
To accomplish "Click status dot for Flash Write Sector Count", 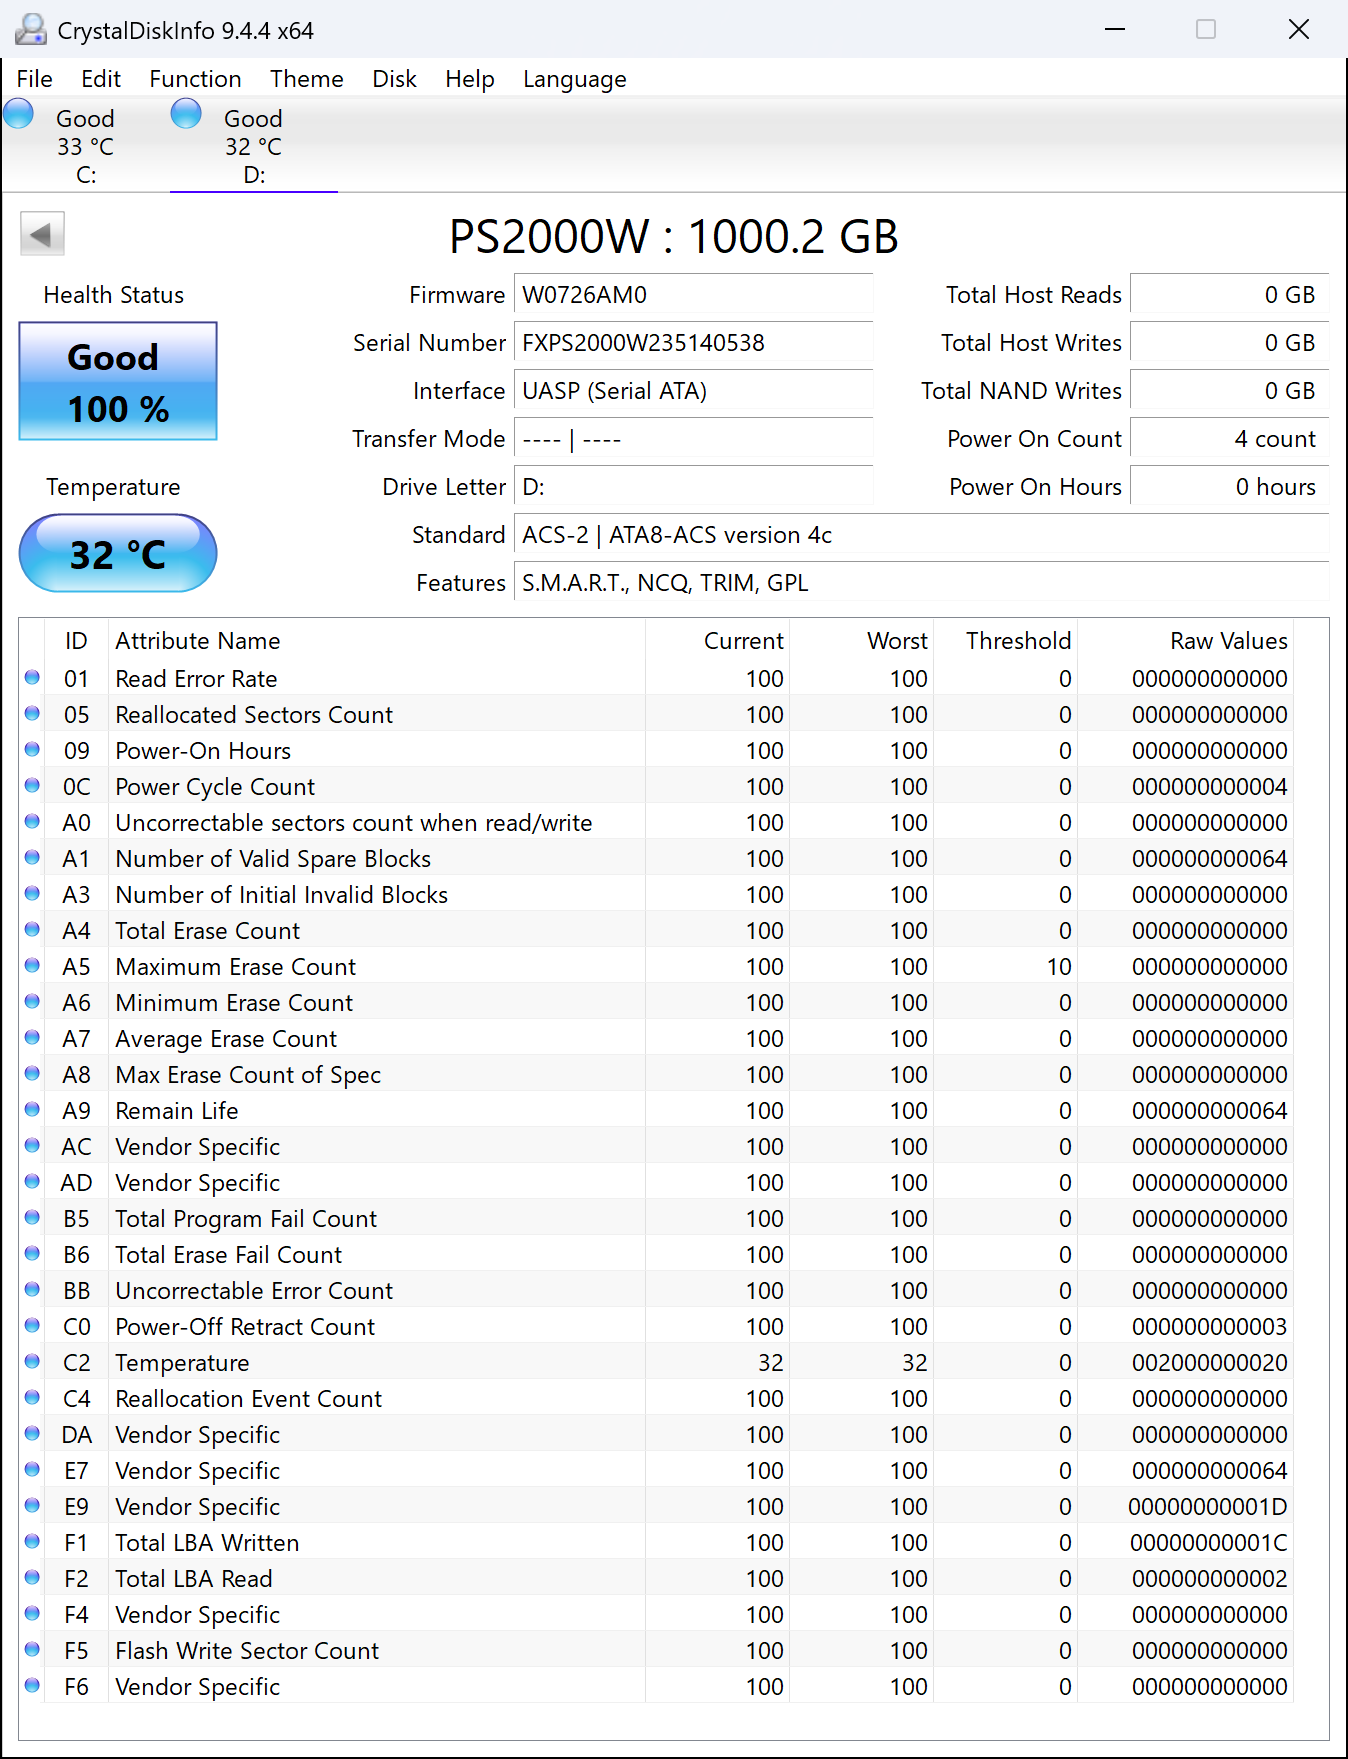I will tap(32, 1650).
